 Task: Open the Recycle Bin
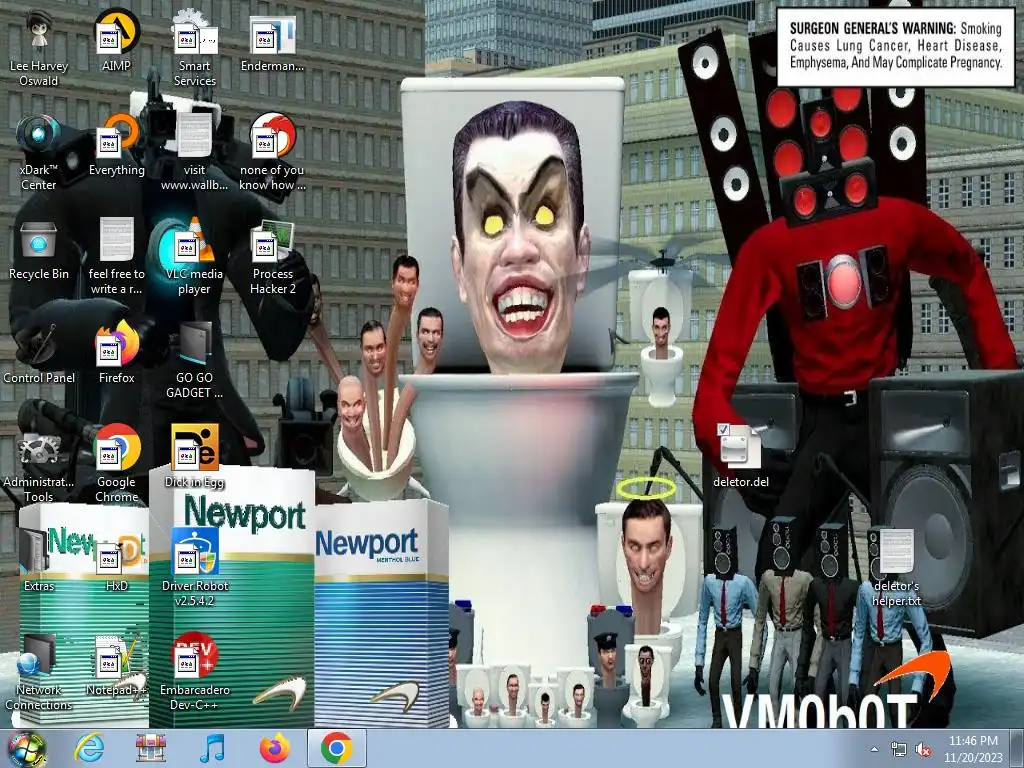click(x=39, y=249)
